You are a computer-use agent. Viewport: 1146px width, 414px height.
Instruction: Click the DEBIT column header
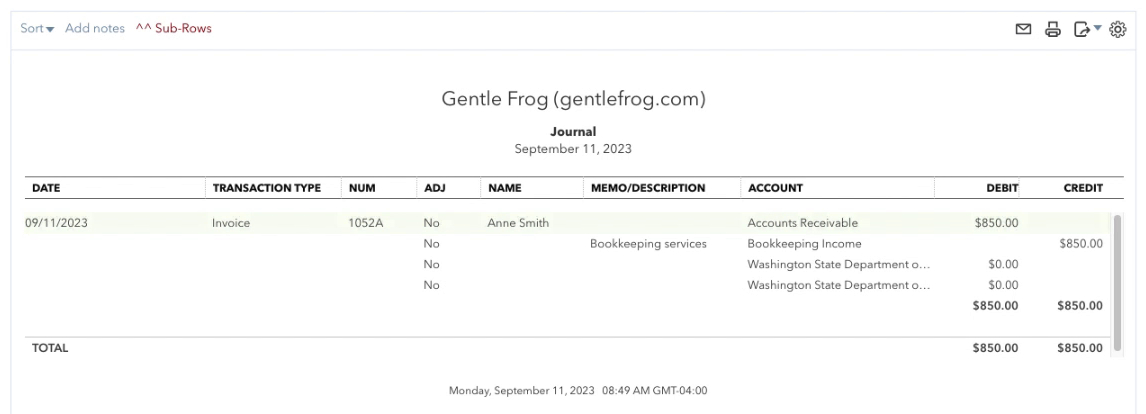pos(1002,188)
